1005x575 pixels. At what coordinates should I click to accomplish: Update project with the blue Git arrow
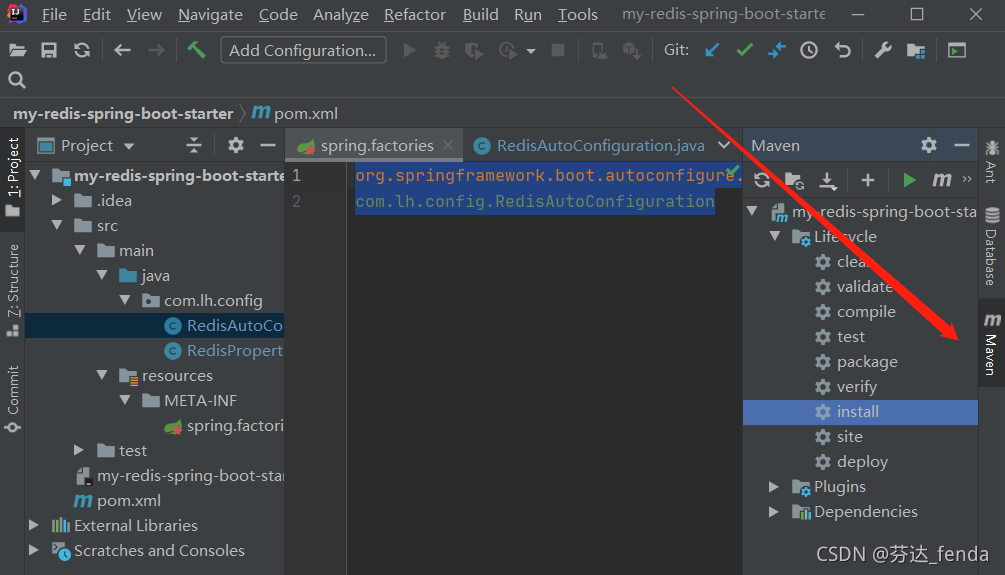pos(711,50)
